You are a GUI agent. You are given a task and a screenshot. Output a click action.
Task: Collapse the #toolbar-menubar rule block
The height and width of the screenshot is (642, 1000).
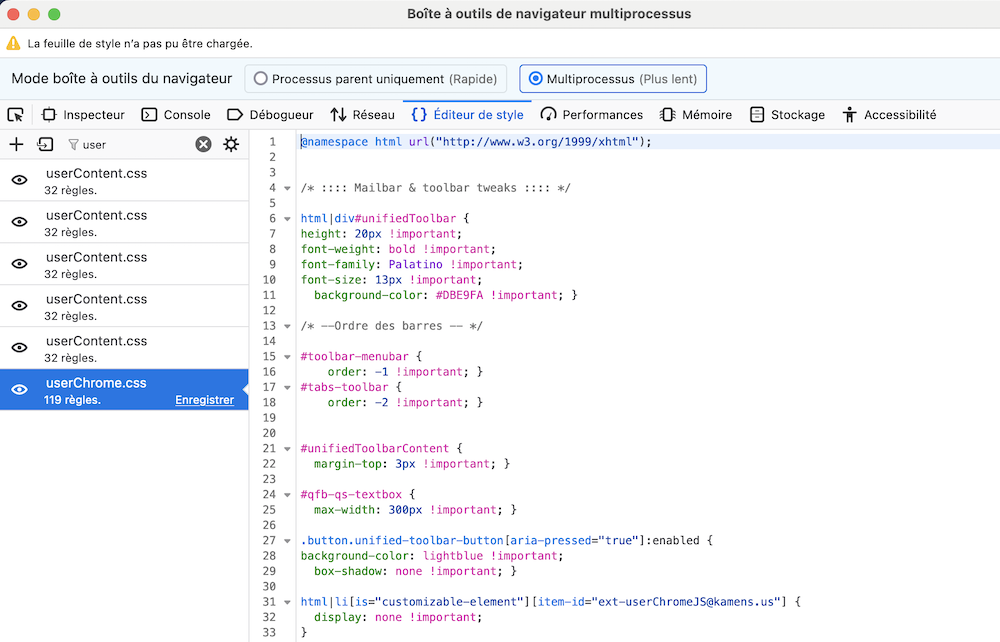coord(288,357)
